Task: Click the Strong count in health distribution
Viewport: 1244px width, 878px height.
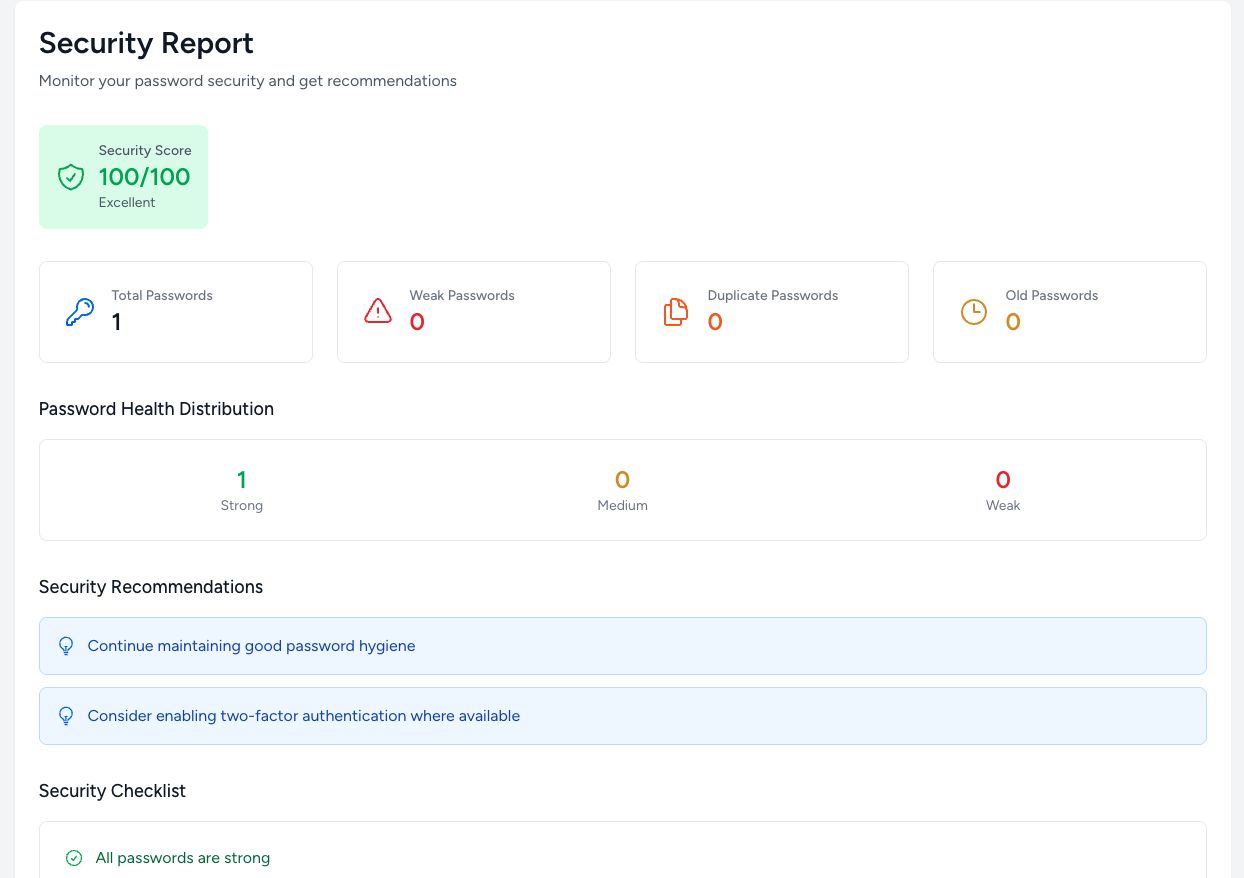Action: (x=241, y=480)
